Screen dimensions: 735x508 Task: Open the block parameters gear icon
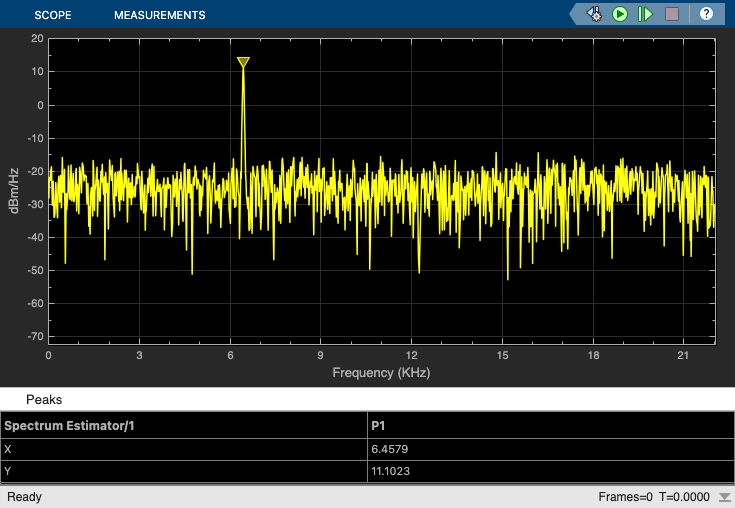(x=594, y=14)
